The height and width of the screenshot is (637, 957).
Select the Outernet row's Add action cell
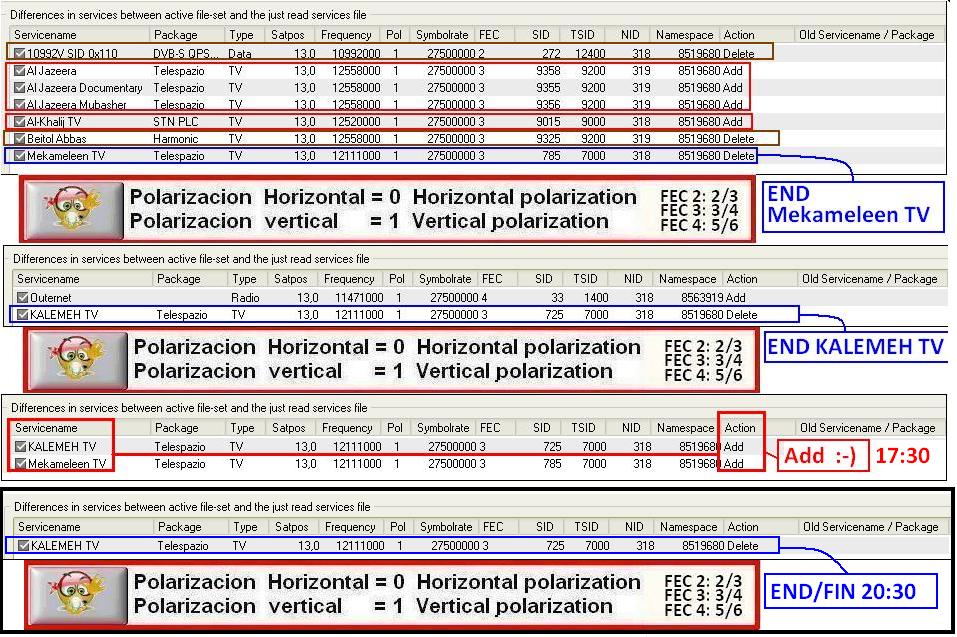(736, 298)
